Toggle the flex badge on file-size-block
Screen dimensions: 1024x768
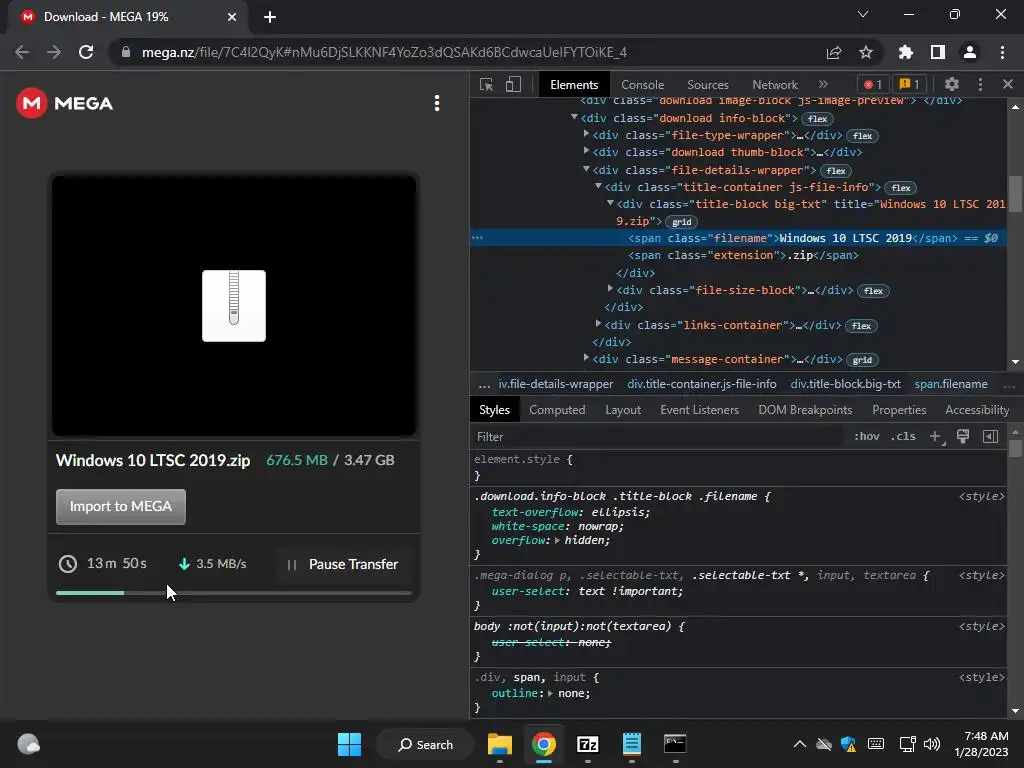coord(873,291)
